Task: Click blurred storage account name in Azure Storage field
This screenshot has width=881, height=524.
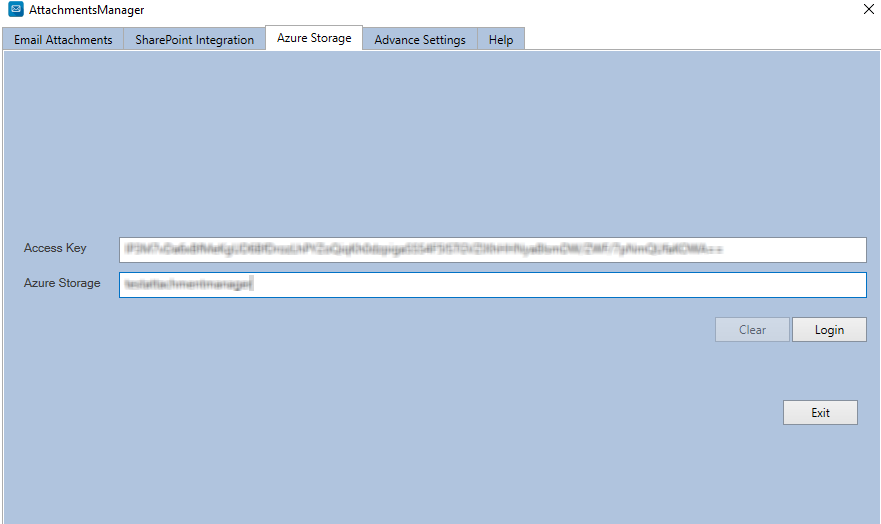Action: click(x=188, y=285)
